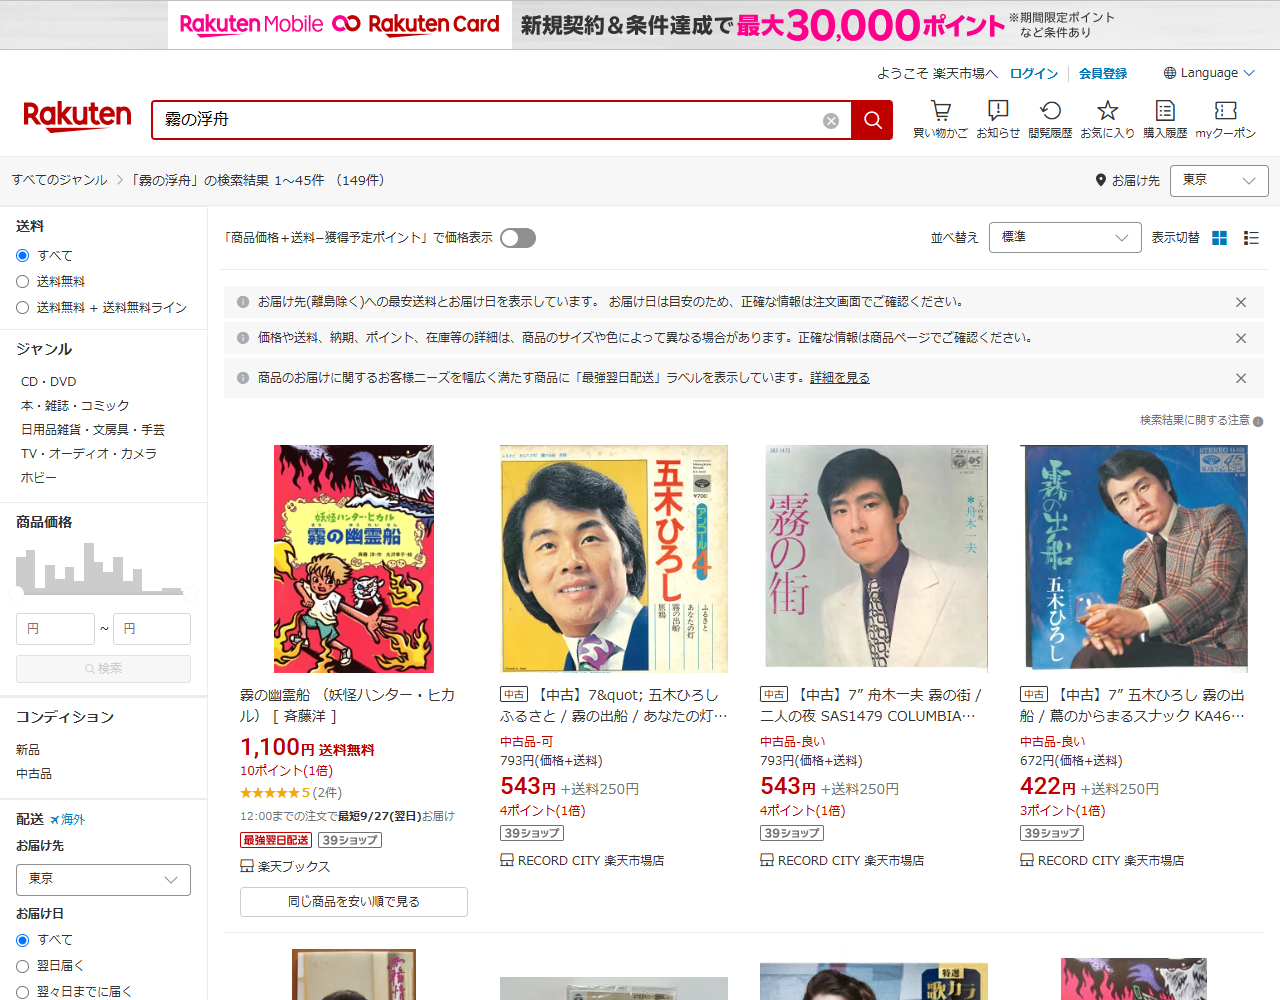The image size is (1280, 1000).
Task: Click the red search magnifier button
Action: tap(872, 120)
